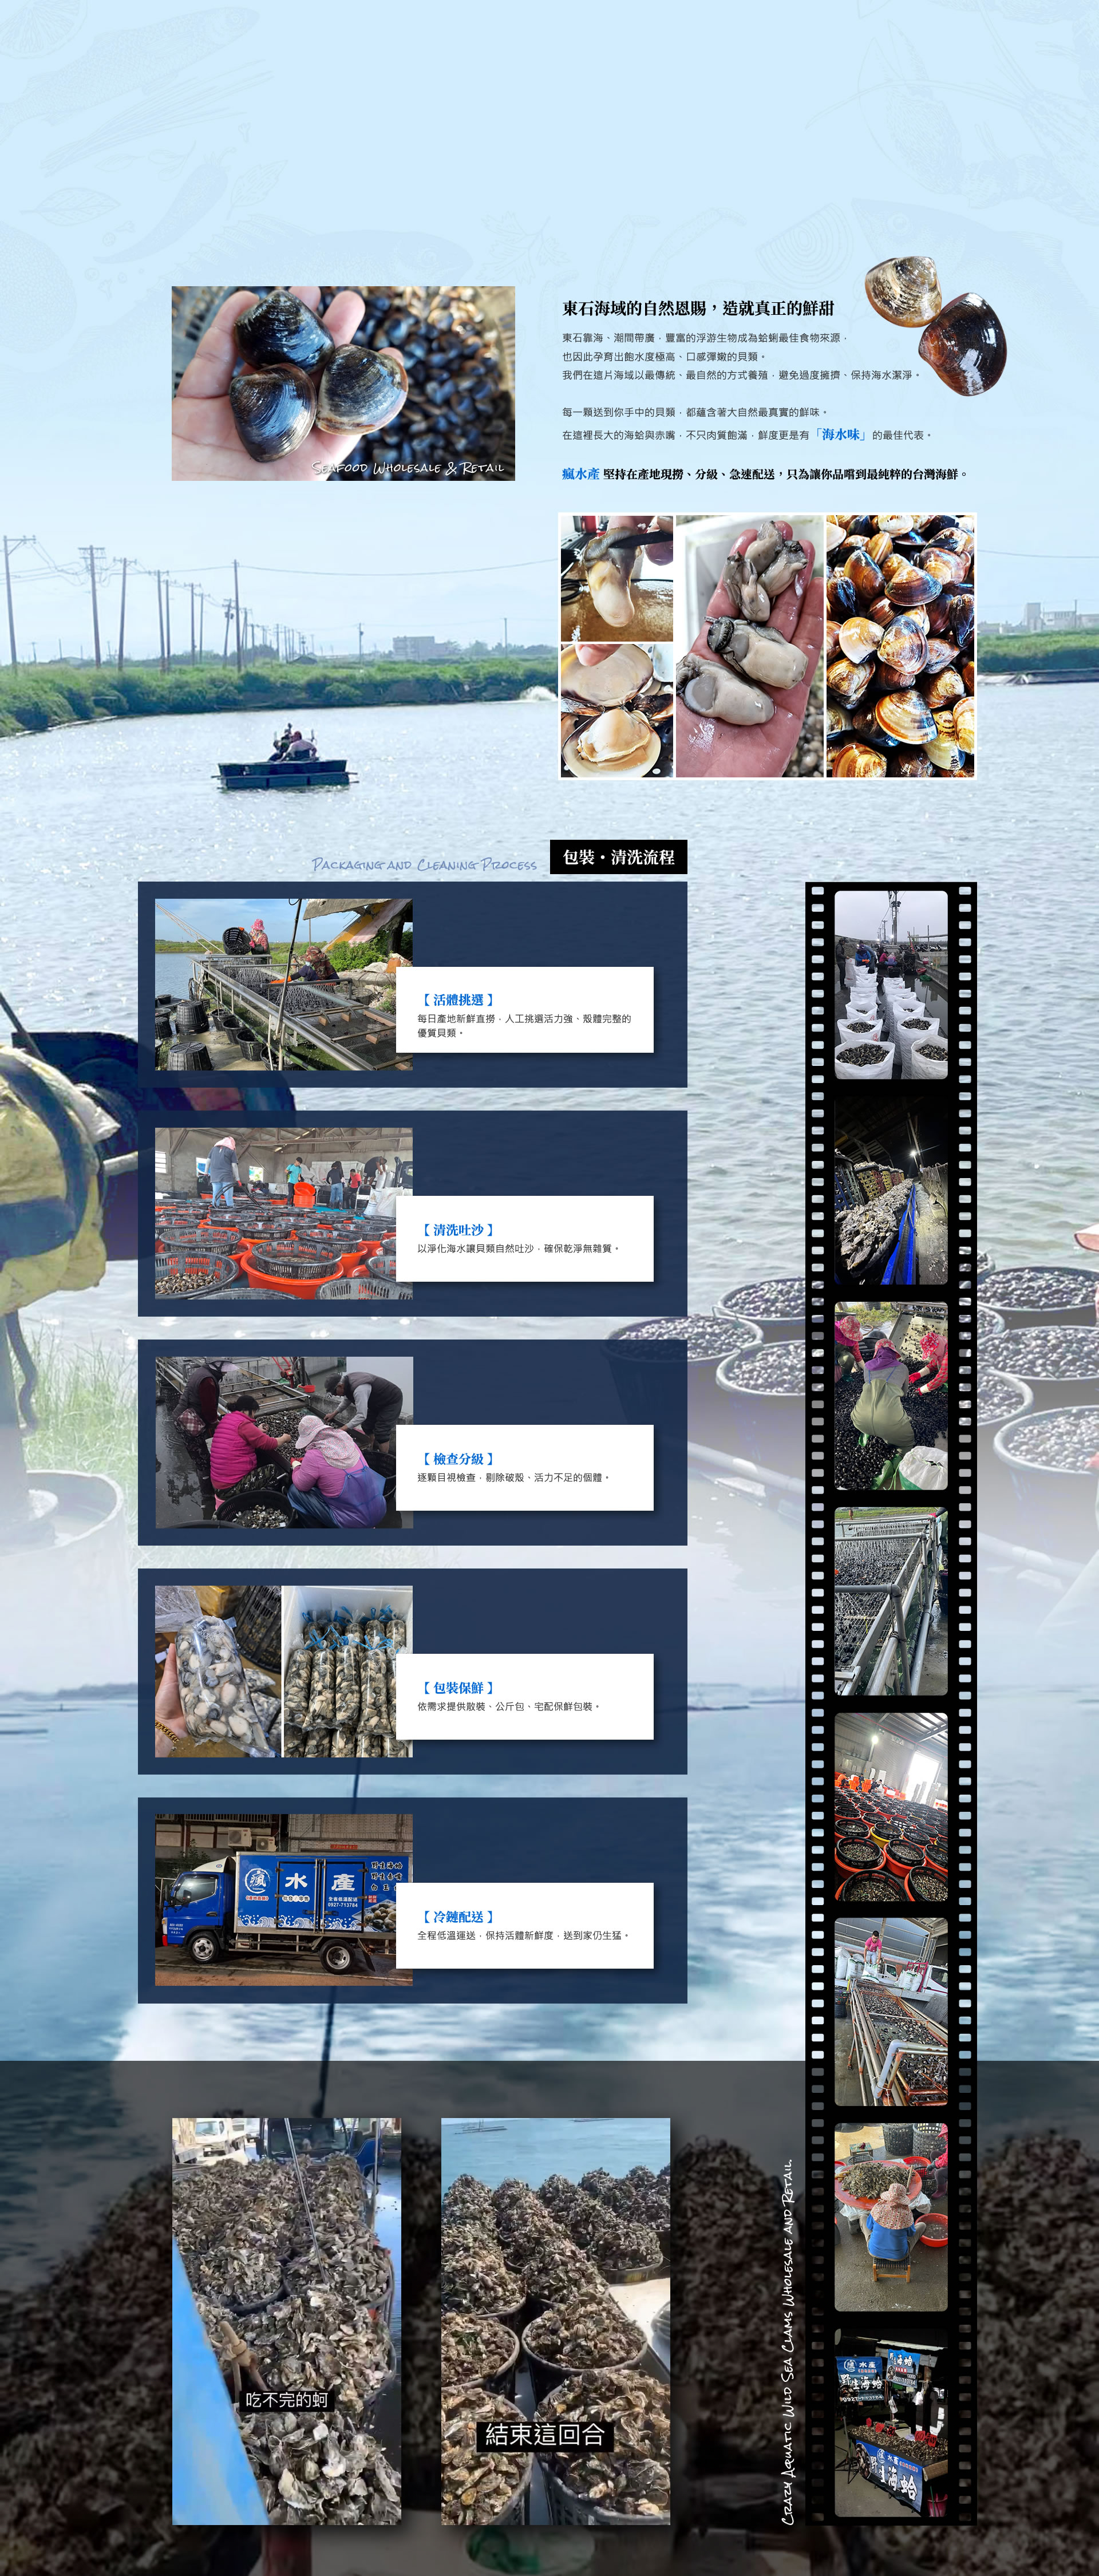This screenshot has width=1099, height=2576.
Task: Click the 包裝・清洗流程 heading label
Action: (x=618, y=857)
